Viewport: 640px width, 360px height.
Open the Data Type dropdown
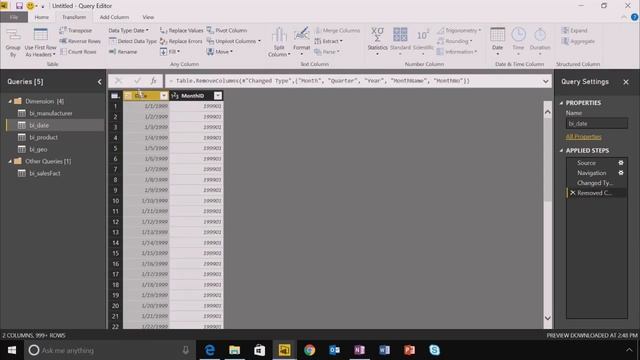coord(129,31)
